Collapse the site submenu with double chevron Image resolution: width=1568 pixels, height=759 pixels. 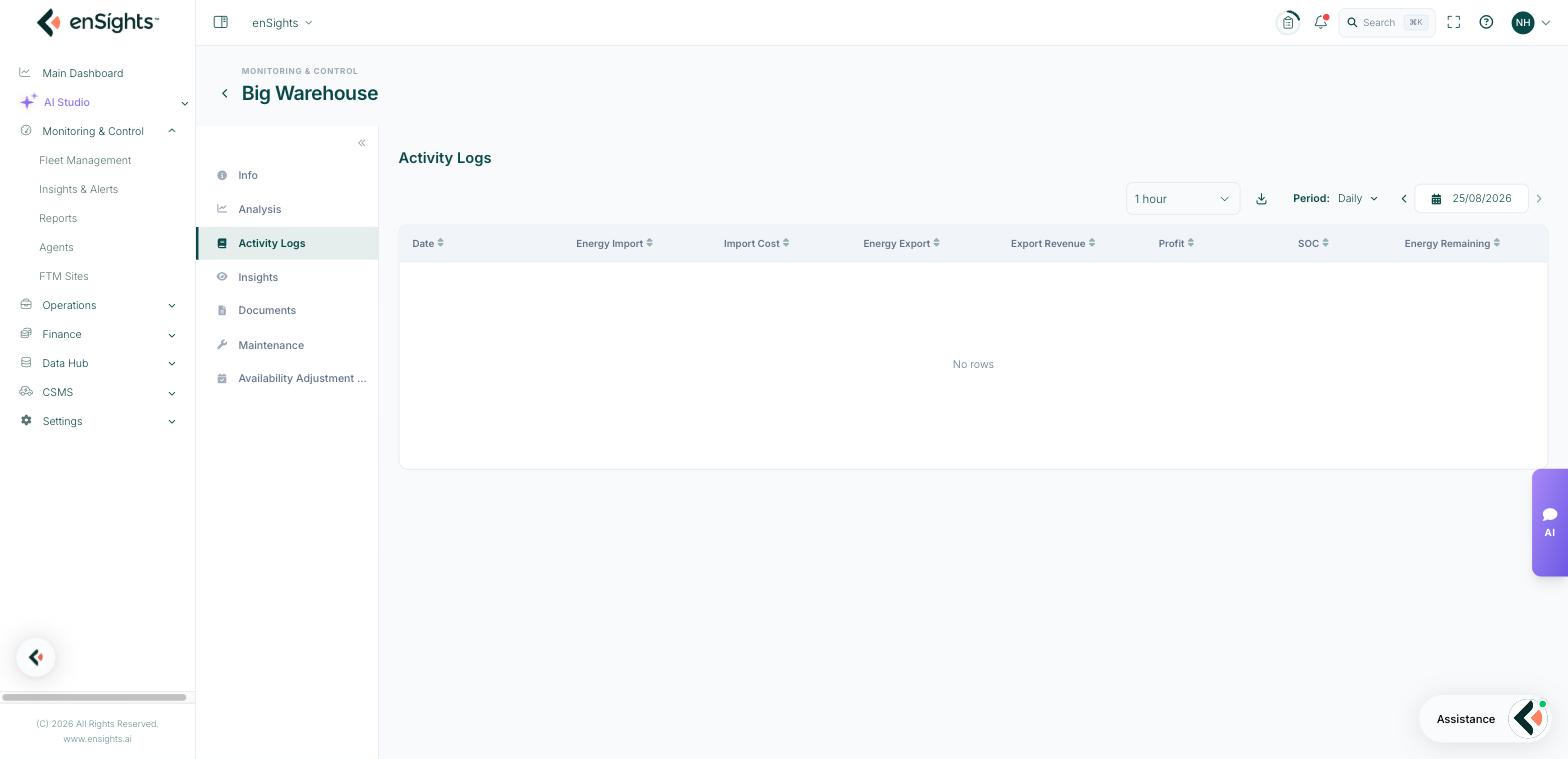pyautogui.click(x=362, y=143)
